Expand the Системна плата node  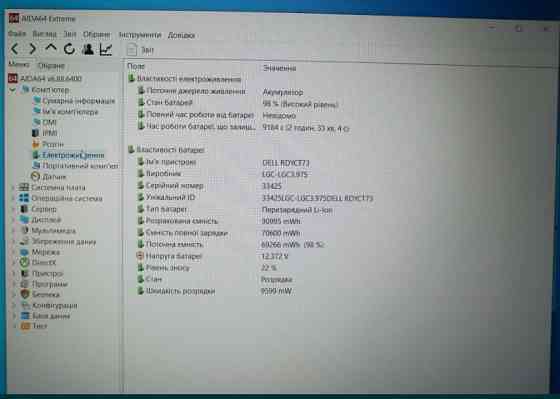pos(13,187)
